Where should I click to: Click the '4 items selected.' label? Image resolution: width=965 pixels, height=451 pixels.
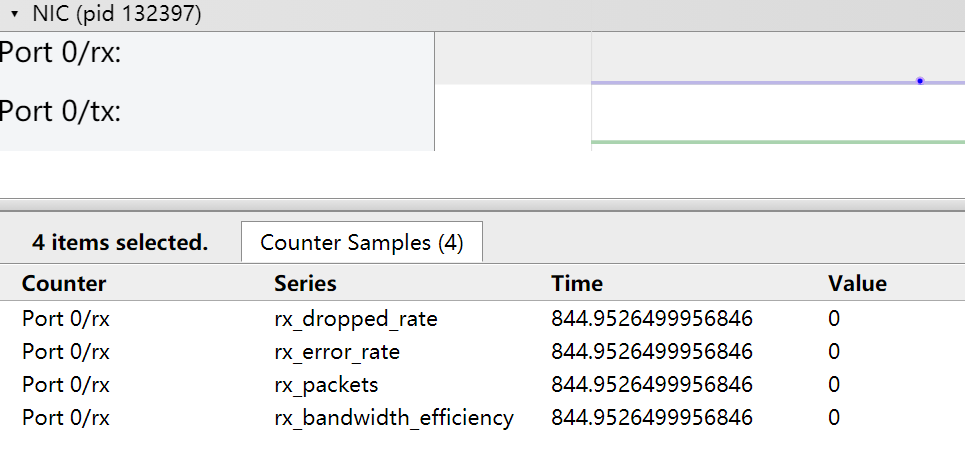coord(120,243)
